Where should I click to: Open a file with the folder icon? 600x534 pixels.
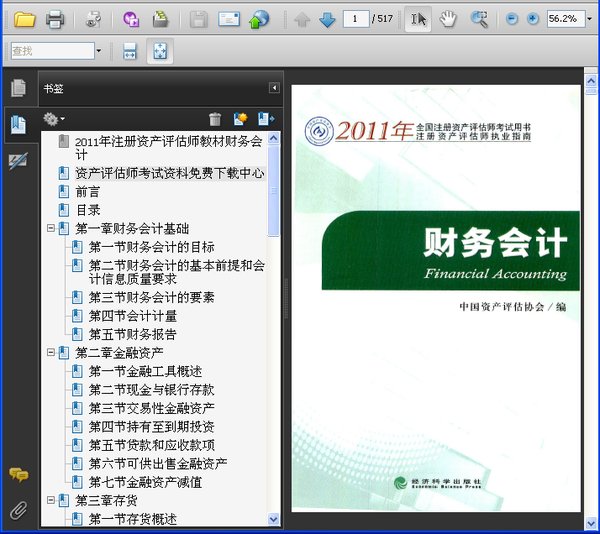point(24,19)
